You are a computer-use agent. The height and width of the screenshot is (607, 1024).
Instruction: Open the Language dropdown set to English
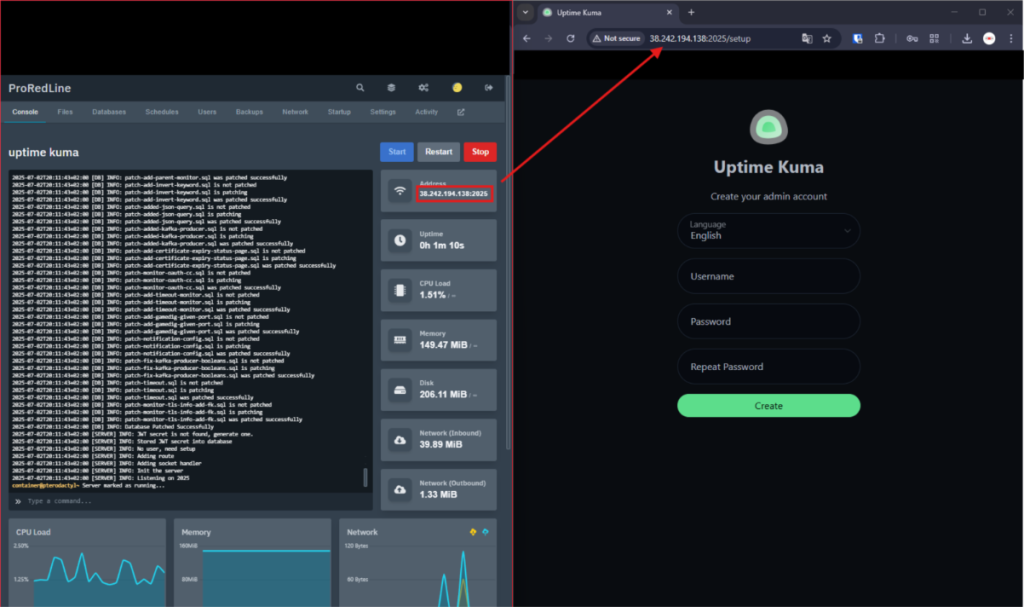click(769, 231)
